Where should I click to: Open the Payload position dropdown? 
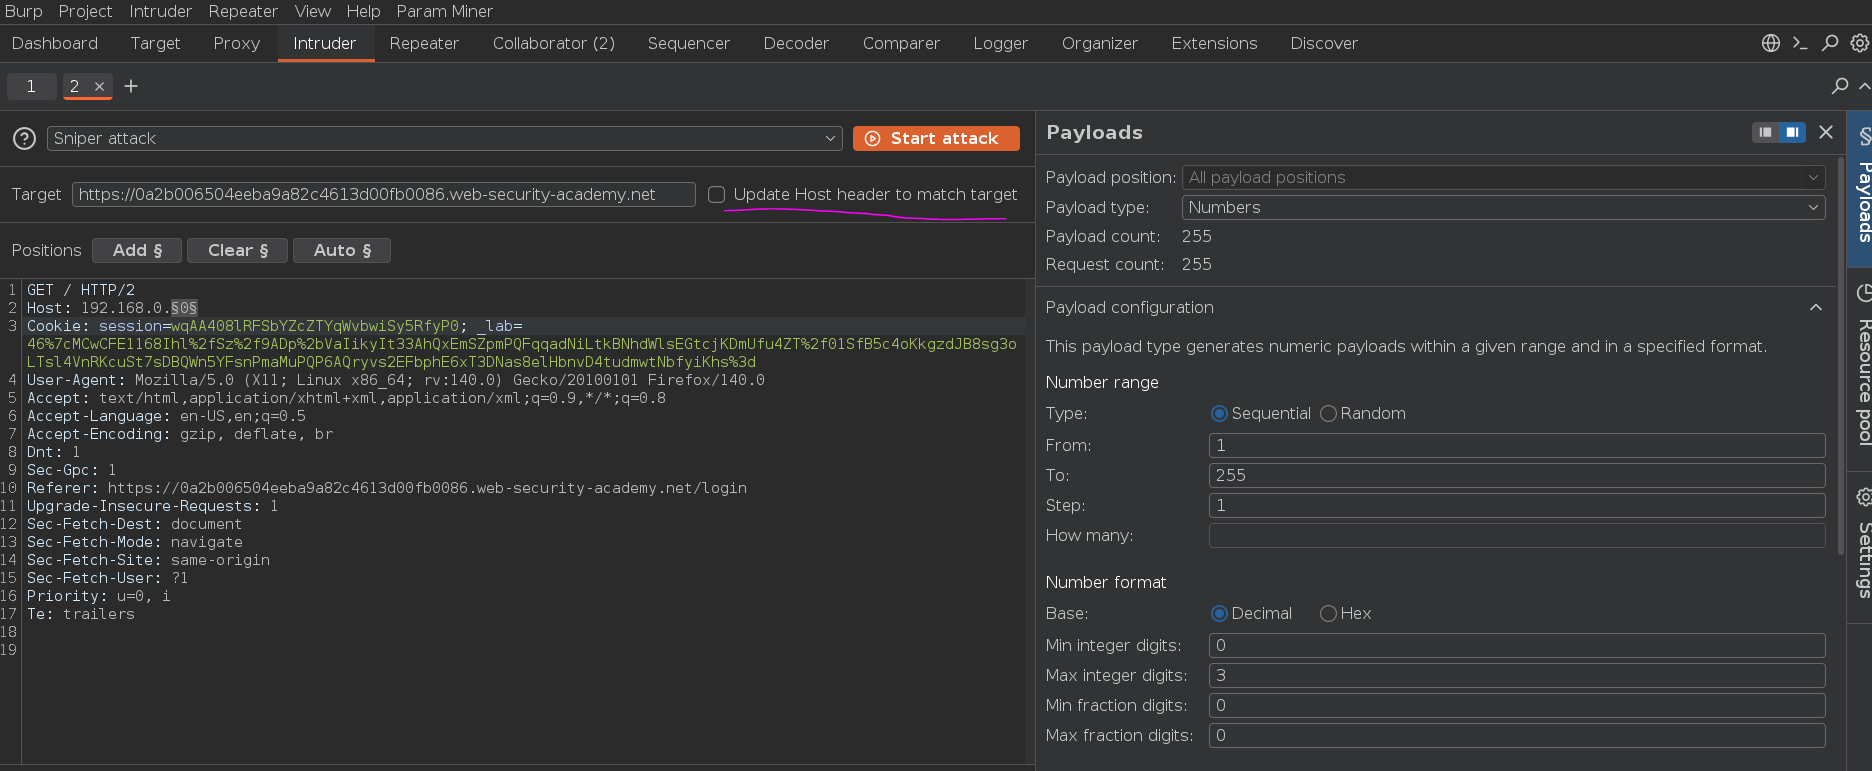pyautogui.click(x=1503, y=177)
